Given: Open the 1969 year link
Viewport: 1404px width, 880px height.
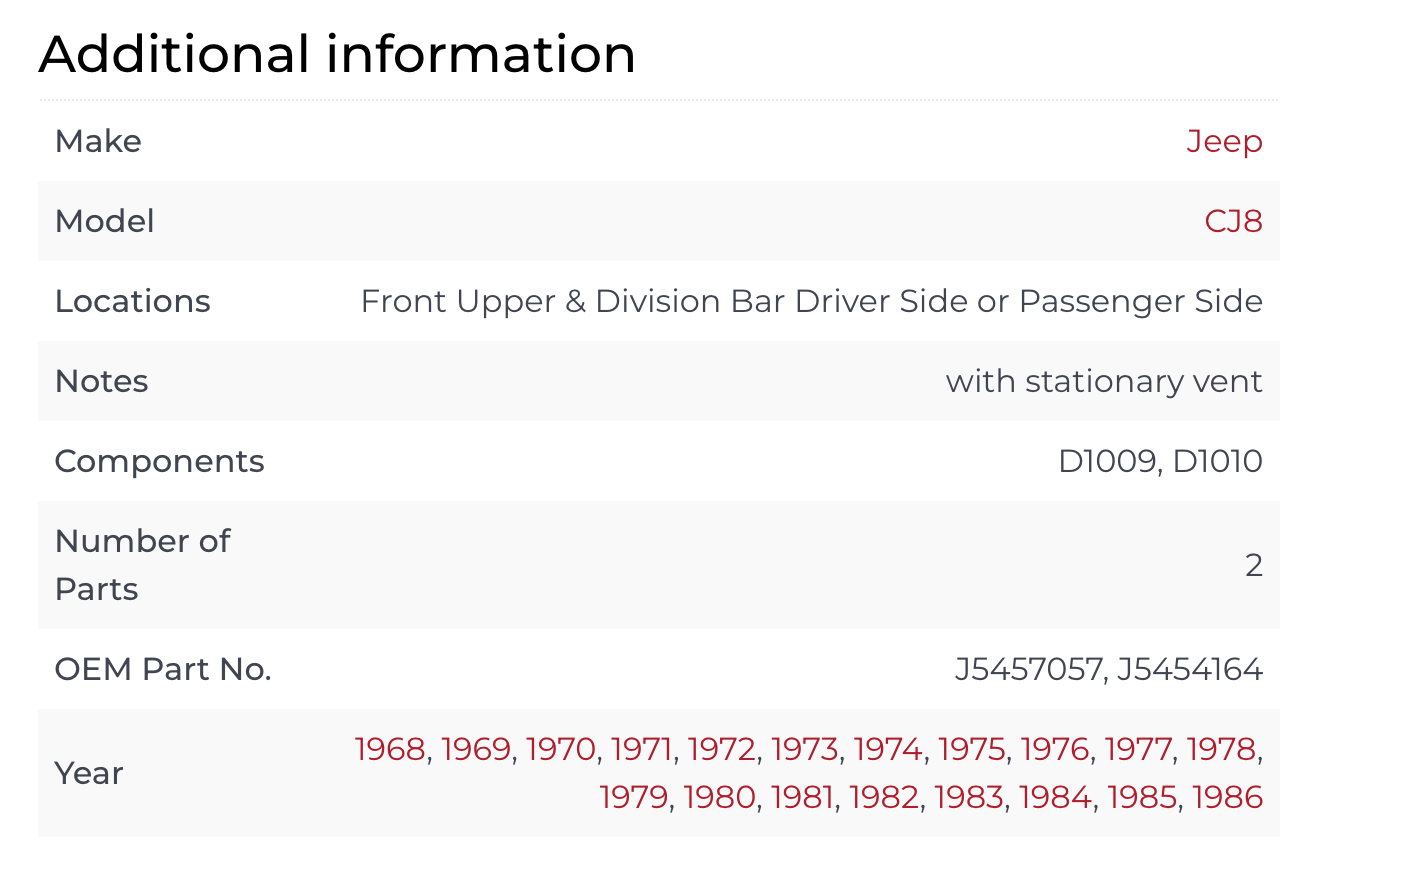Looking at the screenshot, I should pos(476,749).
